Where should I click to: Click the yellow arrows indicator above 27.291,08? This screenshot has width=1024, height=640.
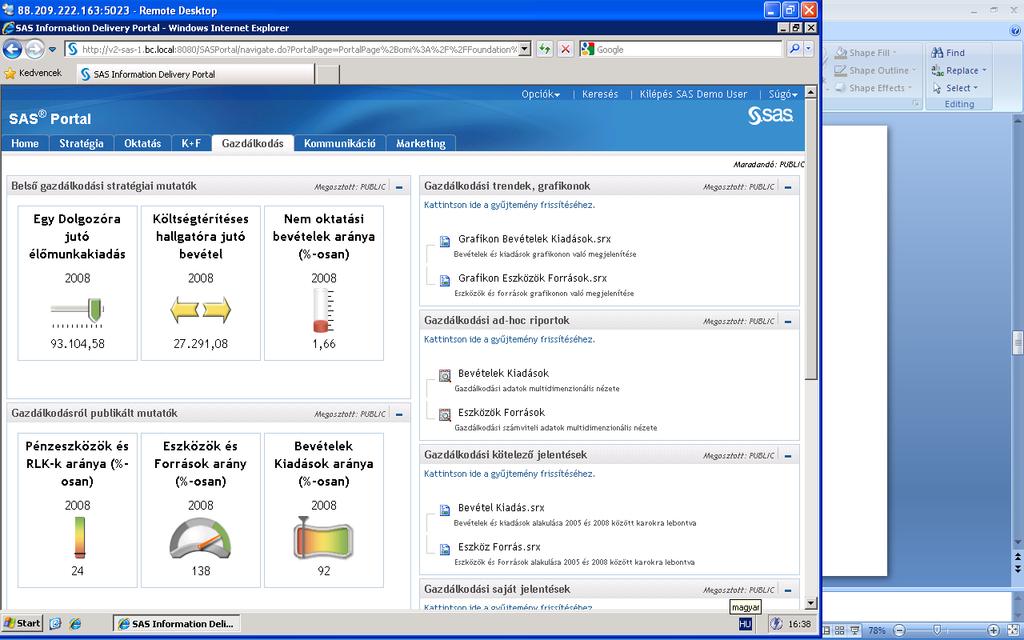point(200,310)
